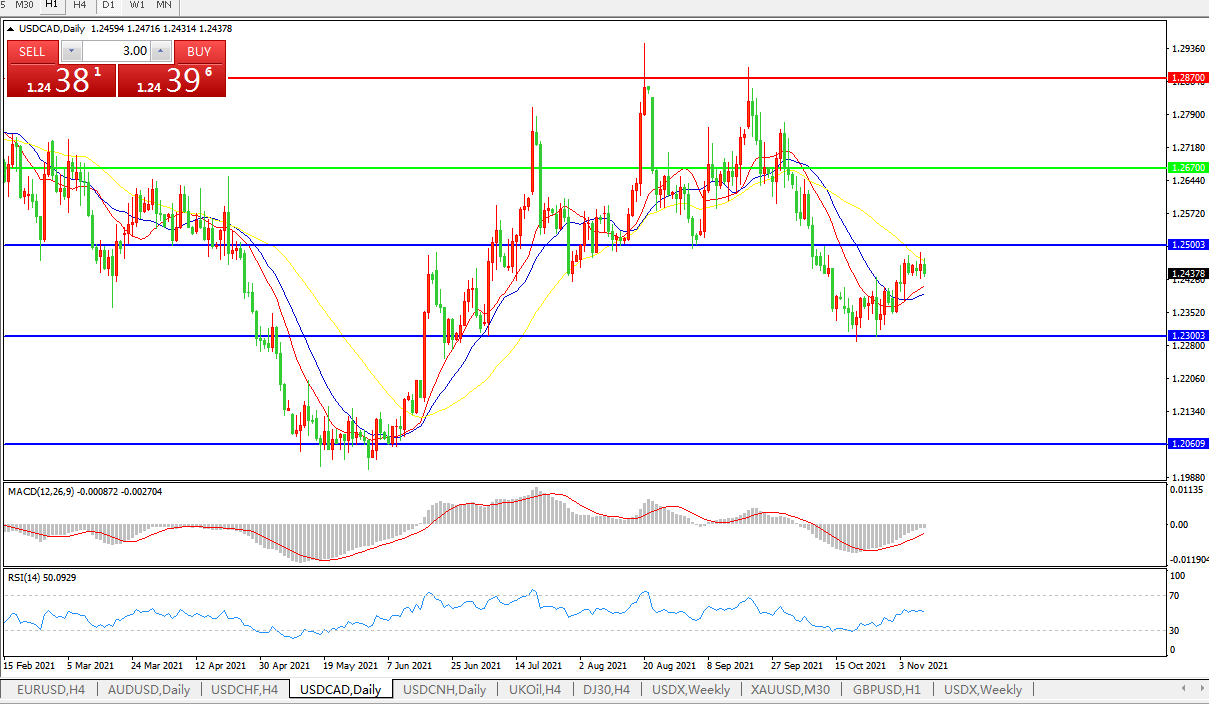Select the MN monthly timeframe

163,5
